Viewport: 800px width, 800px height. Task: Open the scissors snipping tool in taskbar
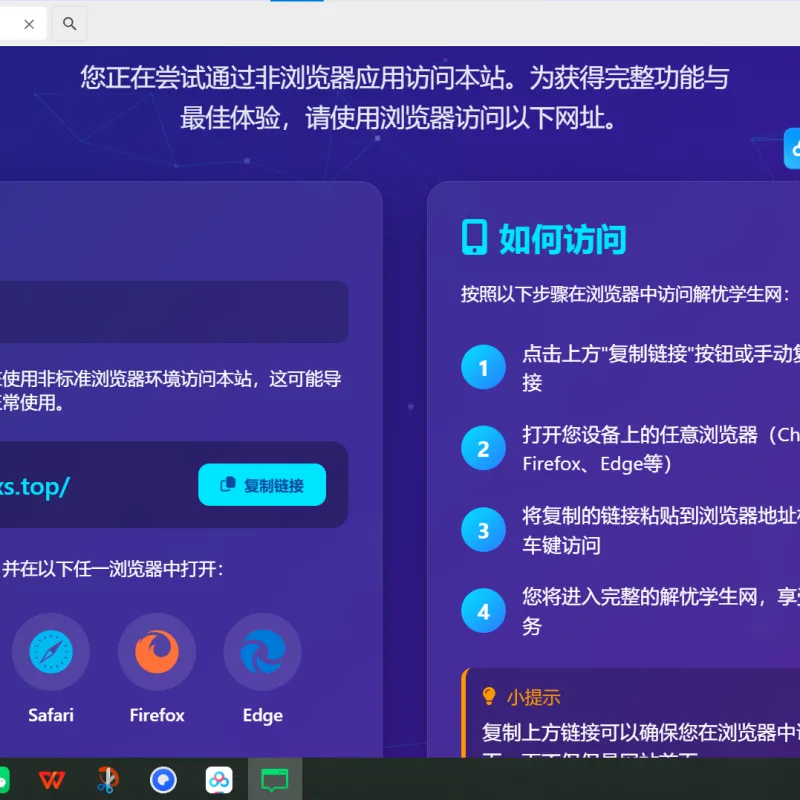(108, 780)
